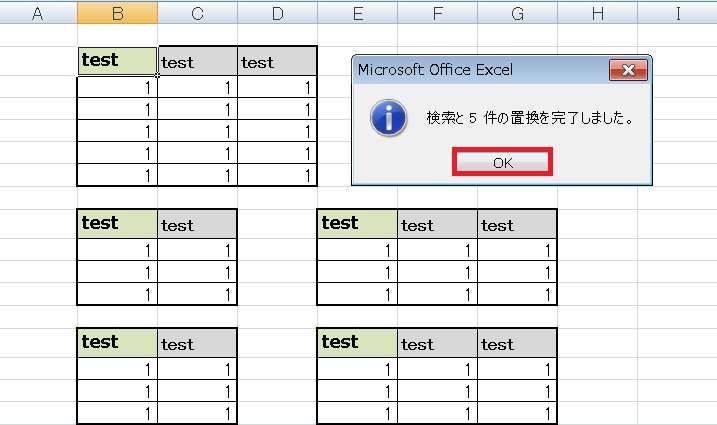Click the active green test cell in top table
The image size is (717, 425).
pos(117,60)
